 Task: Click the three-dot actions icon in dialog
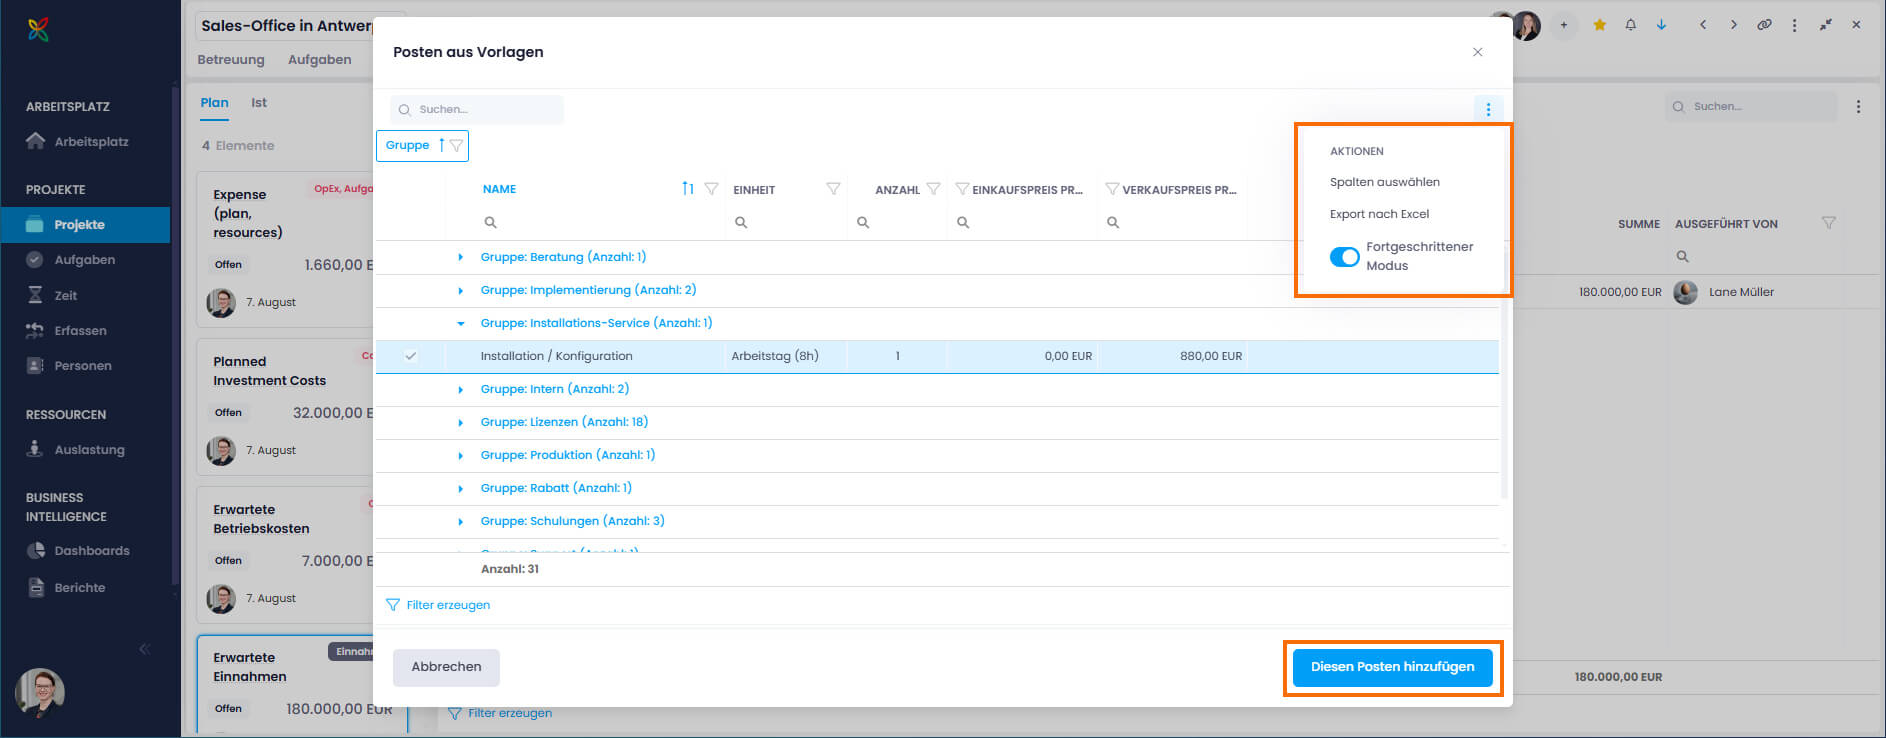pos(1488,110)
